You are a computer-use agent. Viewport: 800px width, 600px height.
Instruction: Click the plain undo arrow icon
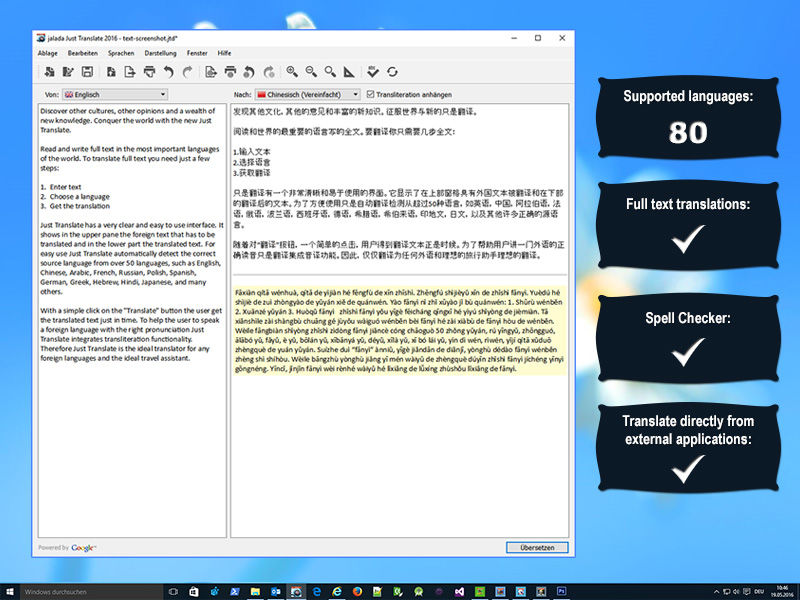pos(168,72)
